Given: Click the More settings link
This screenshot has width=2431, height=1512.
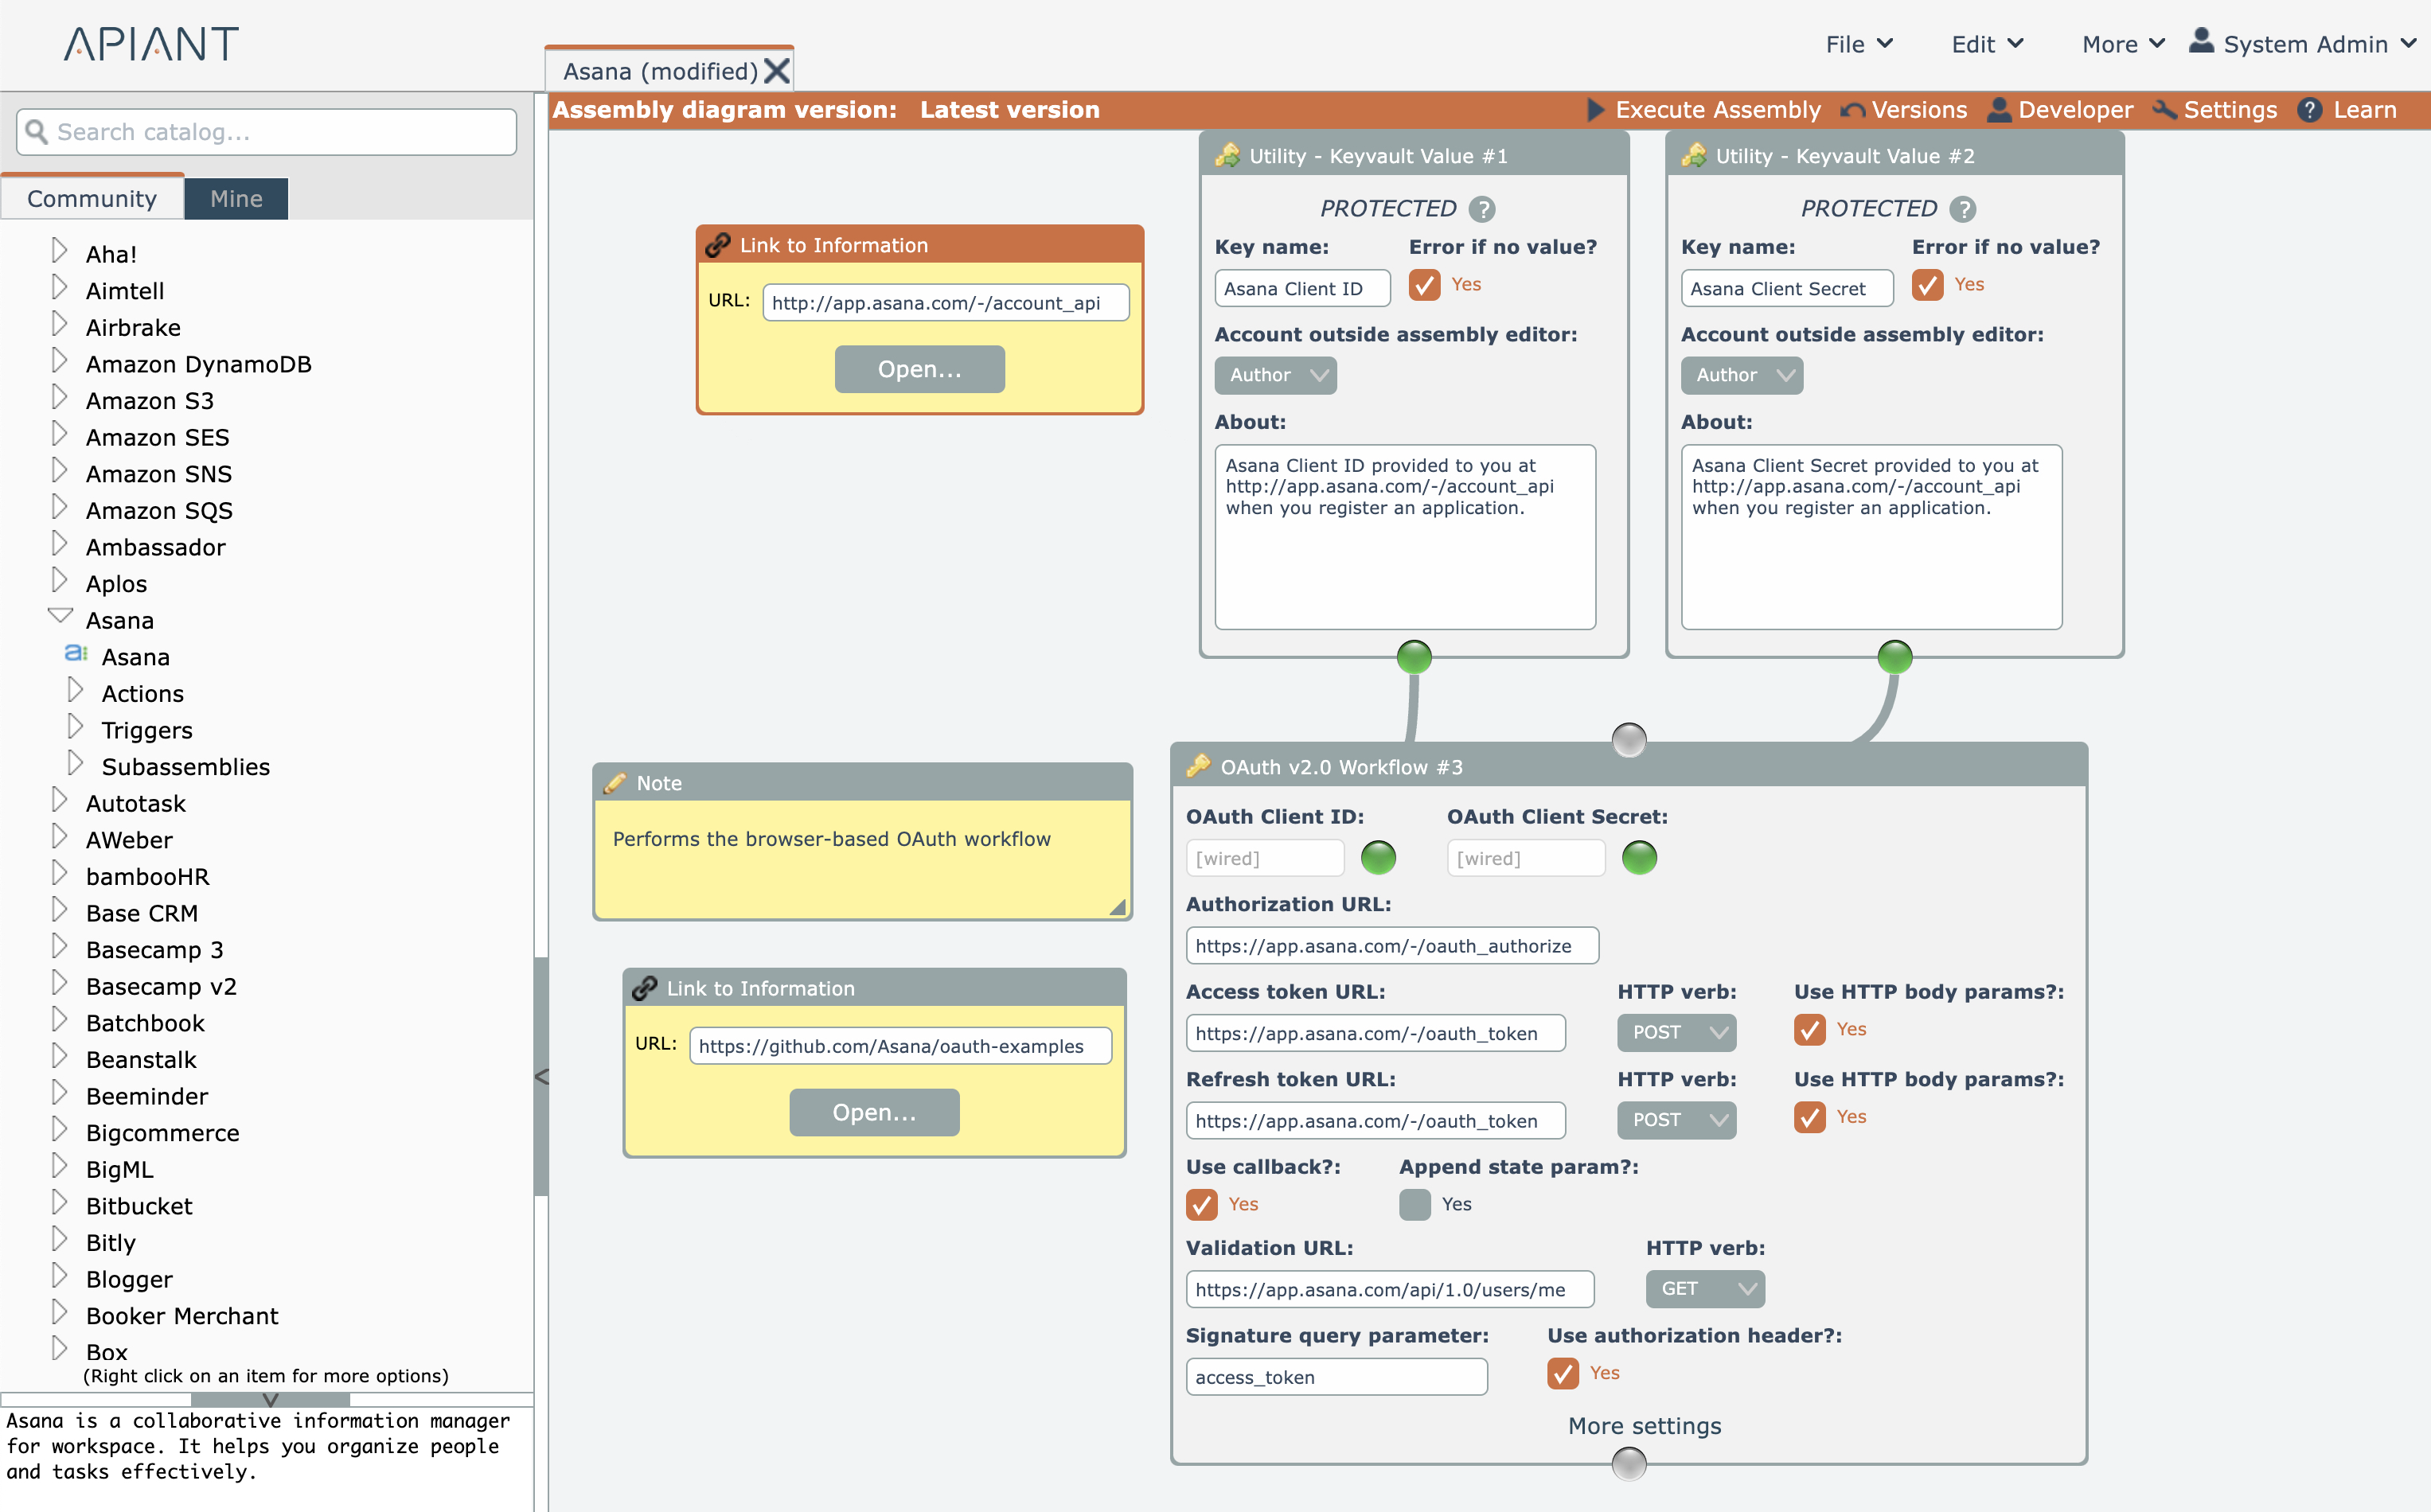Looking at the screenshot, I should (1644, 1426).
